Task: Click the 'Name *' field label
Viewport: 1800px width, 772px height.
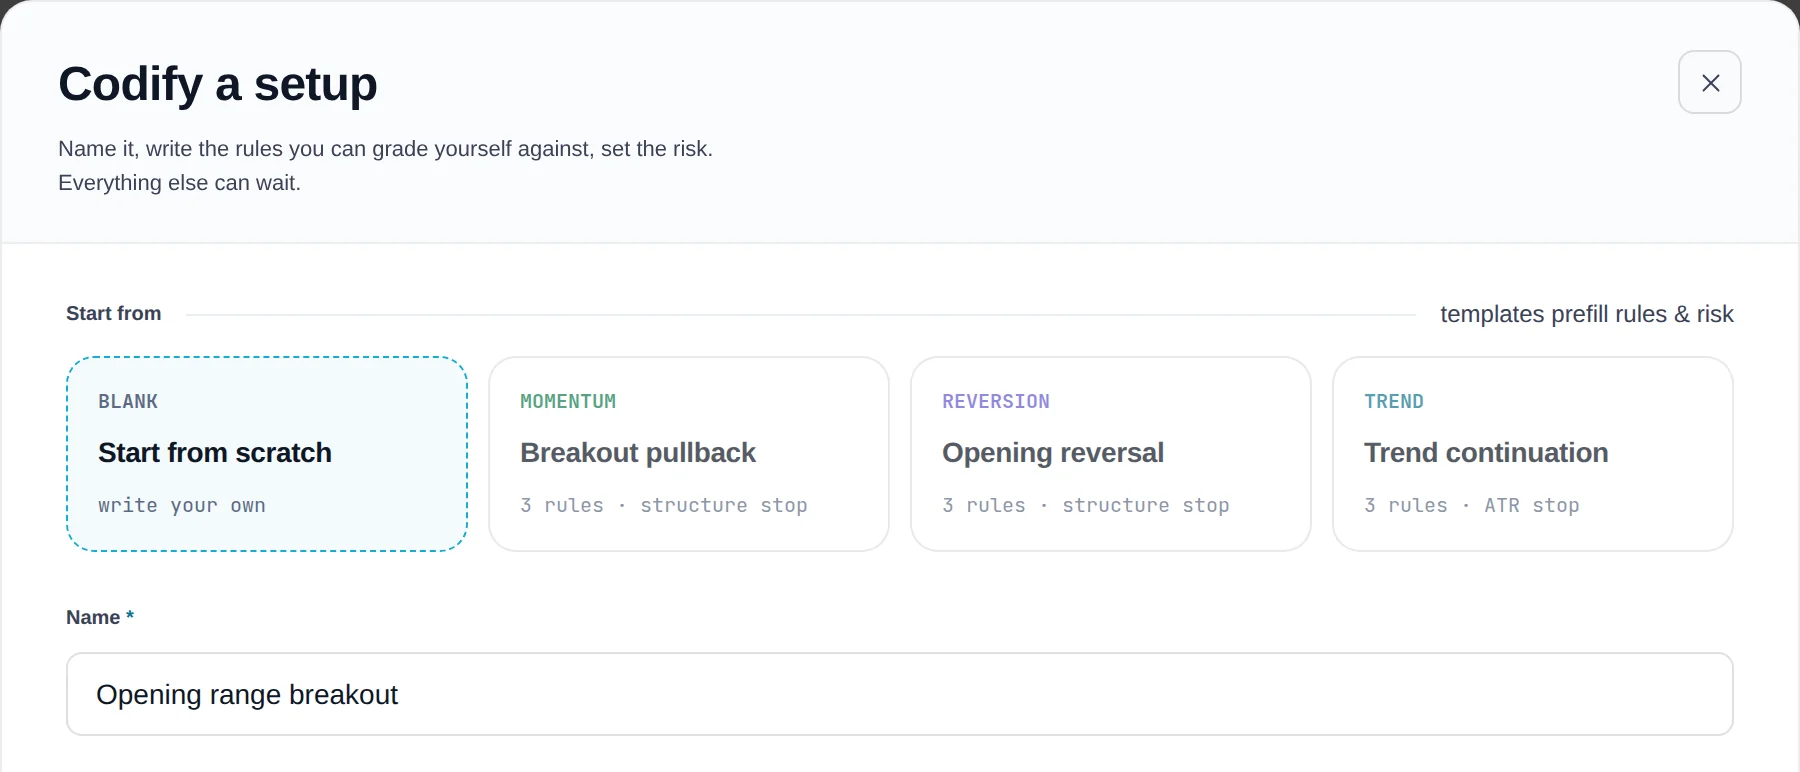Action: [x=100, y=617]
